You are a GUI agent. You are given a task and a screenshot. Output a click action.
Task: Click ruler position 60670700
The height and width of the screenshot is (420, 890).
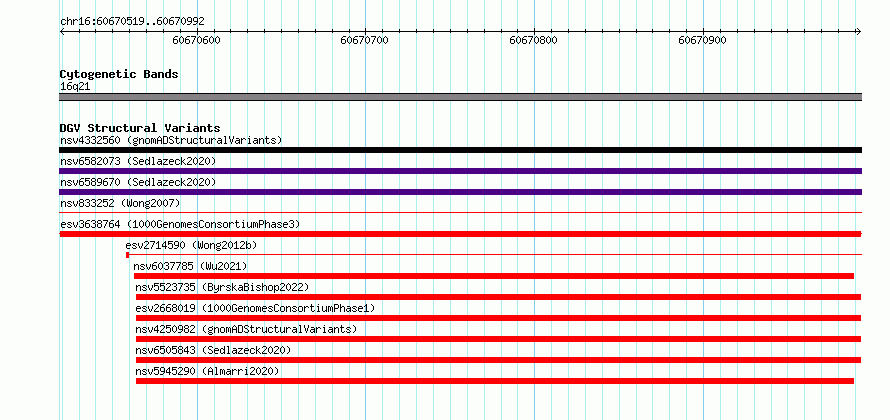pos(365,40)
